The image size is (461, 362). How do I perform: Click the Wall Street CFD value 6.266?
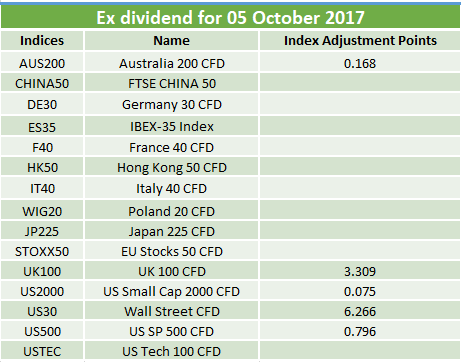click(360, 311)
